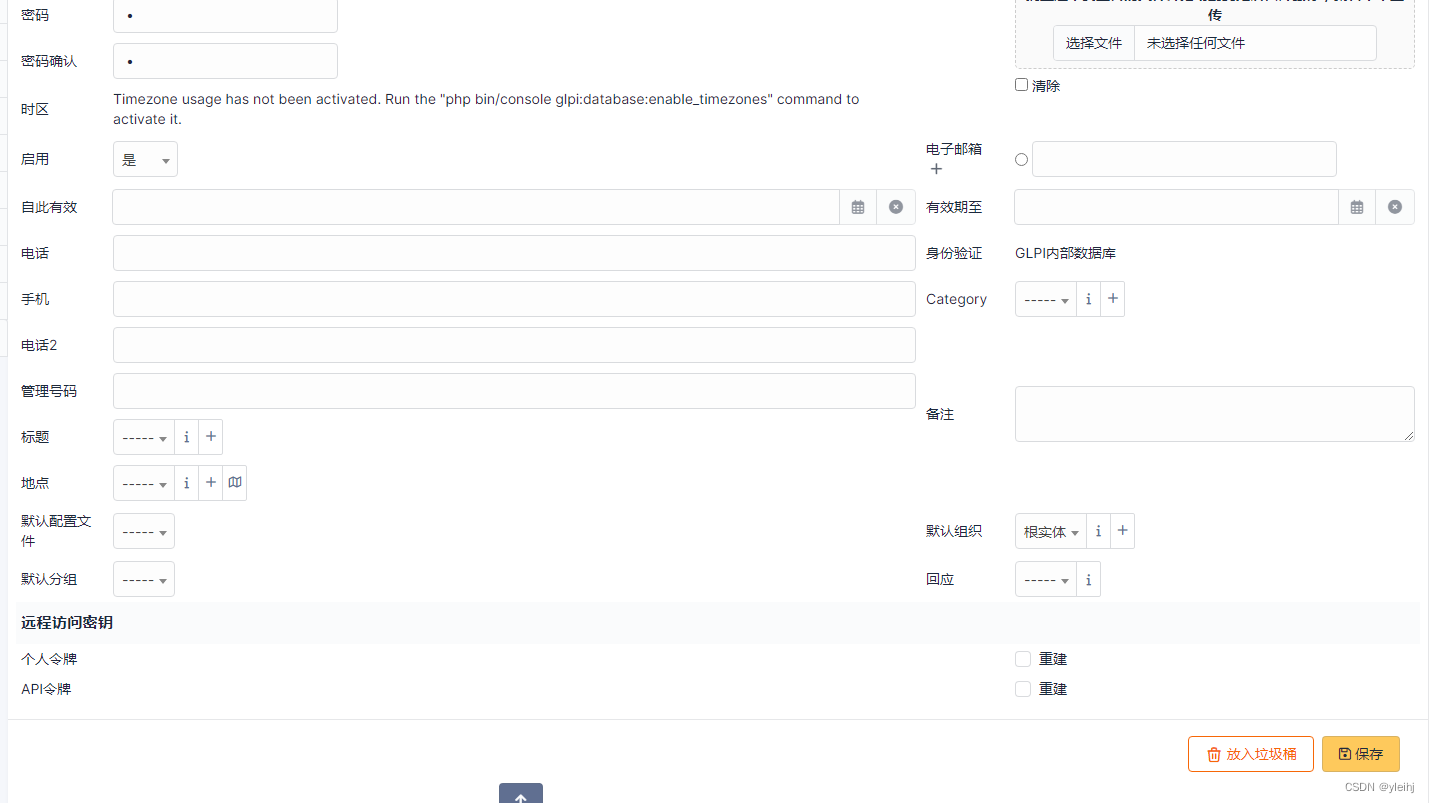Click the scroll-to-top arrow button
Screen dimensions: 1429x803
pos(521,794)
